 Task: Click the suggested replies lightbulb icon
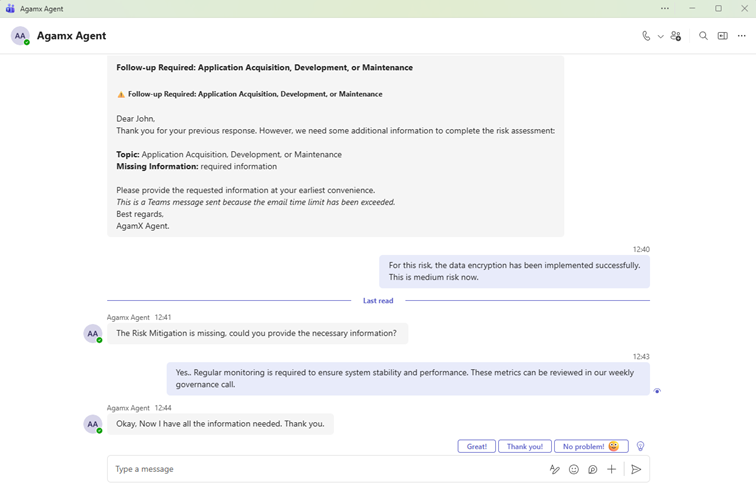641,446
